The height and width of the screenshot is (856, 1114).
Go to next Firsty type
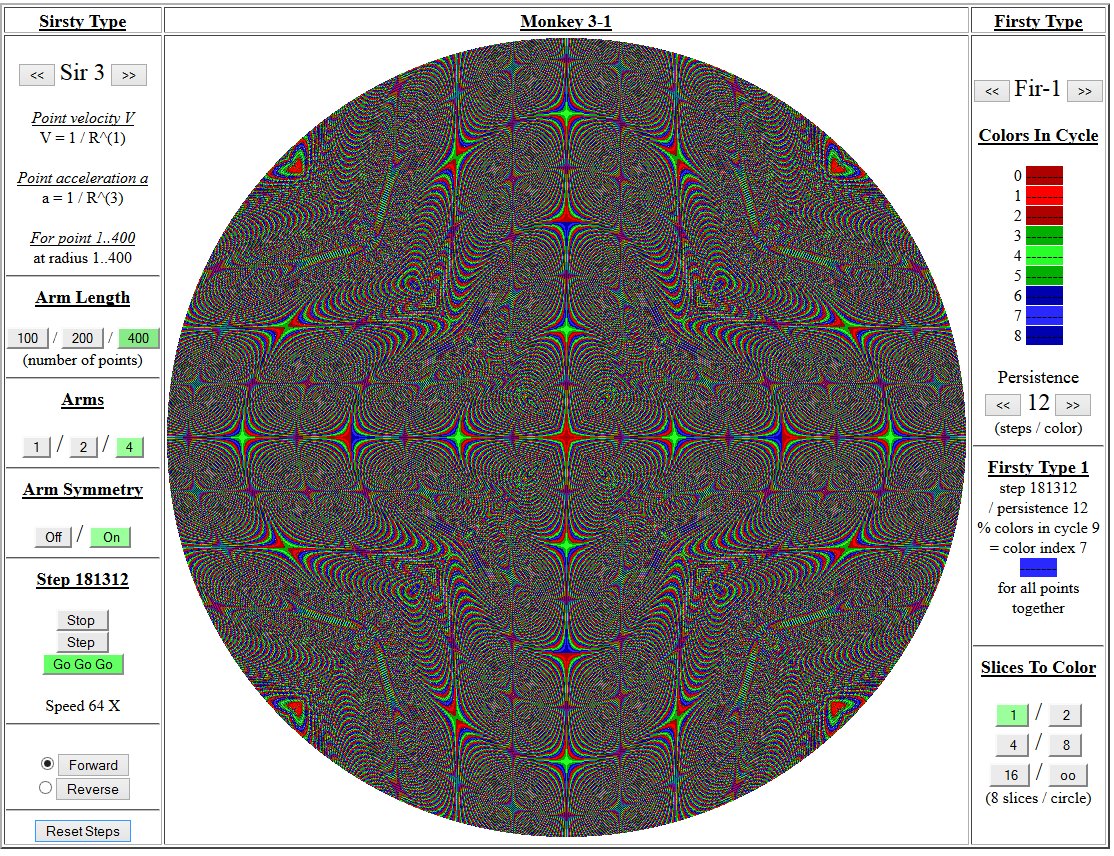pos(1084,92)
